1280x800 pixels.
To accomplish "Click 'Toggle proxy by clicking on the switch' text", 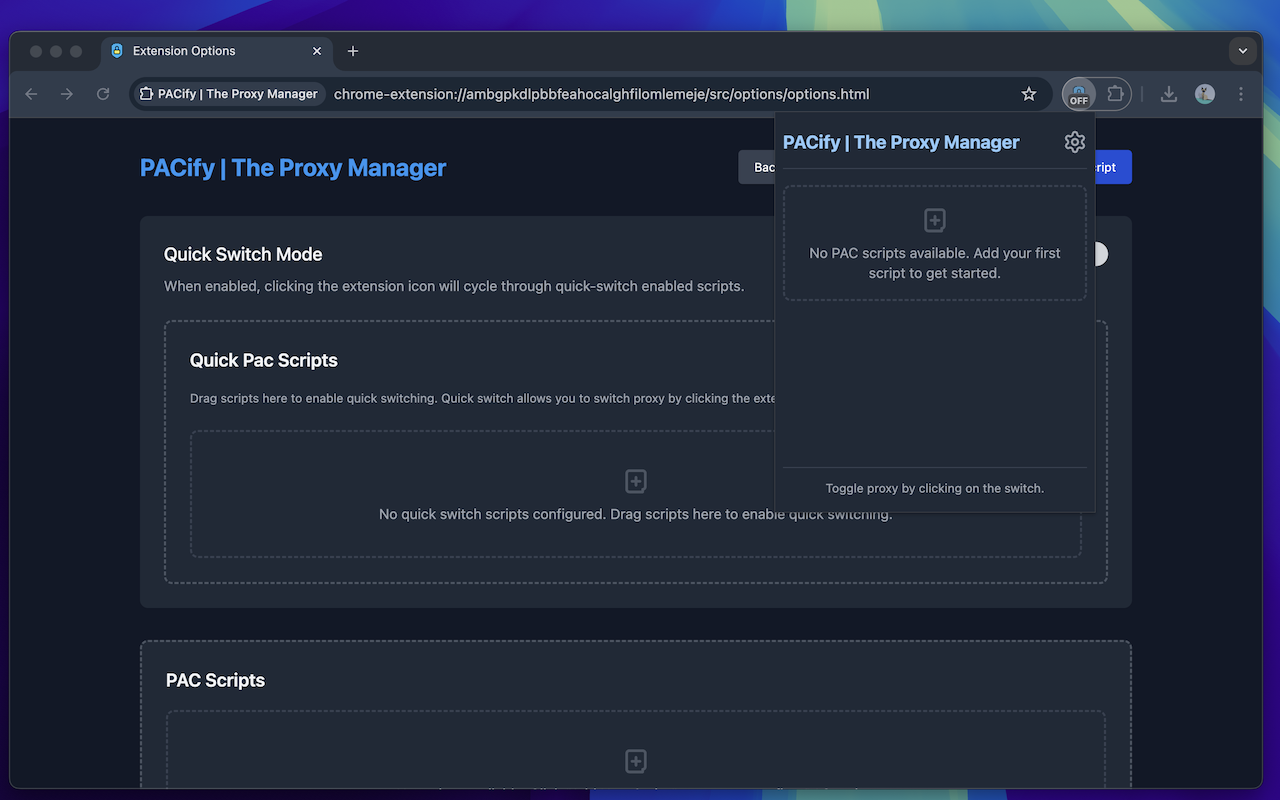I will click(935, 489).
